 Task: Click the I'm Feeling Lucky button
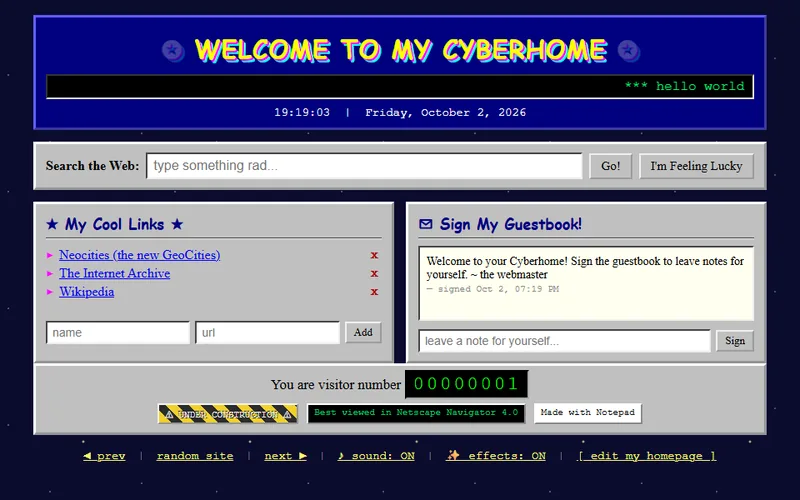pos(696,166)
